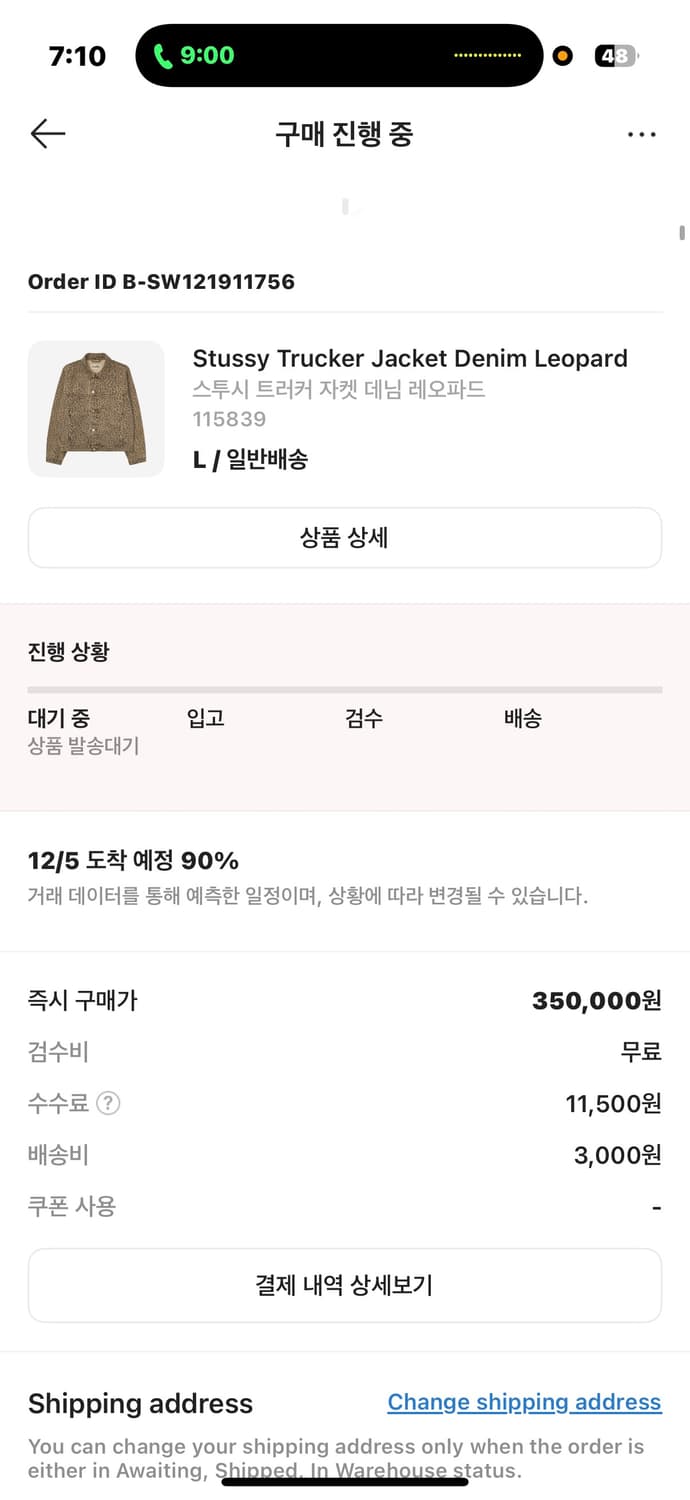Select the 대기 중 progress stage
Viewport: 690px width, 1500px height.
point(60,718)
